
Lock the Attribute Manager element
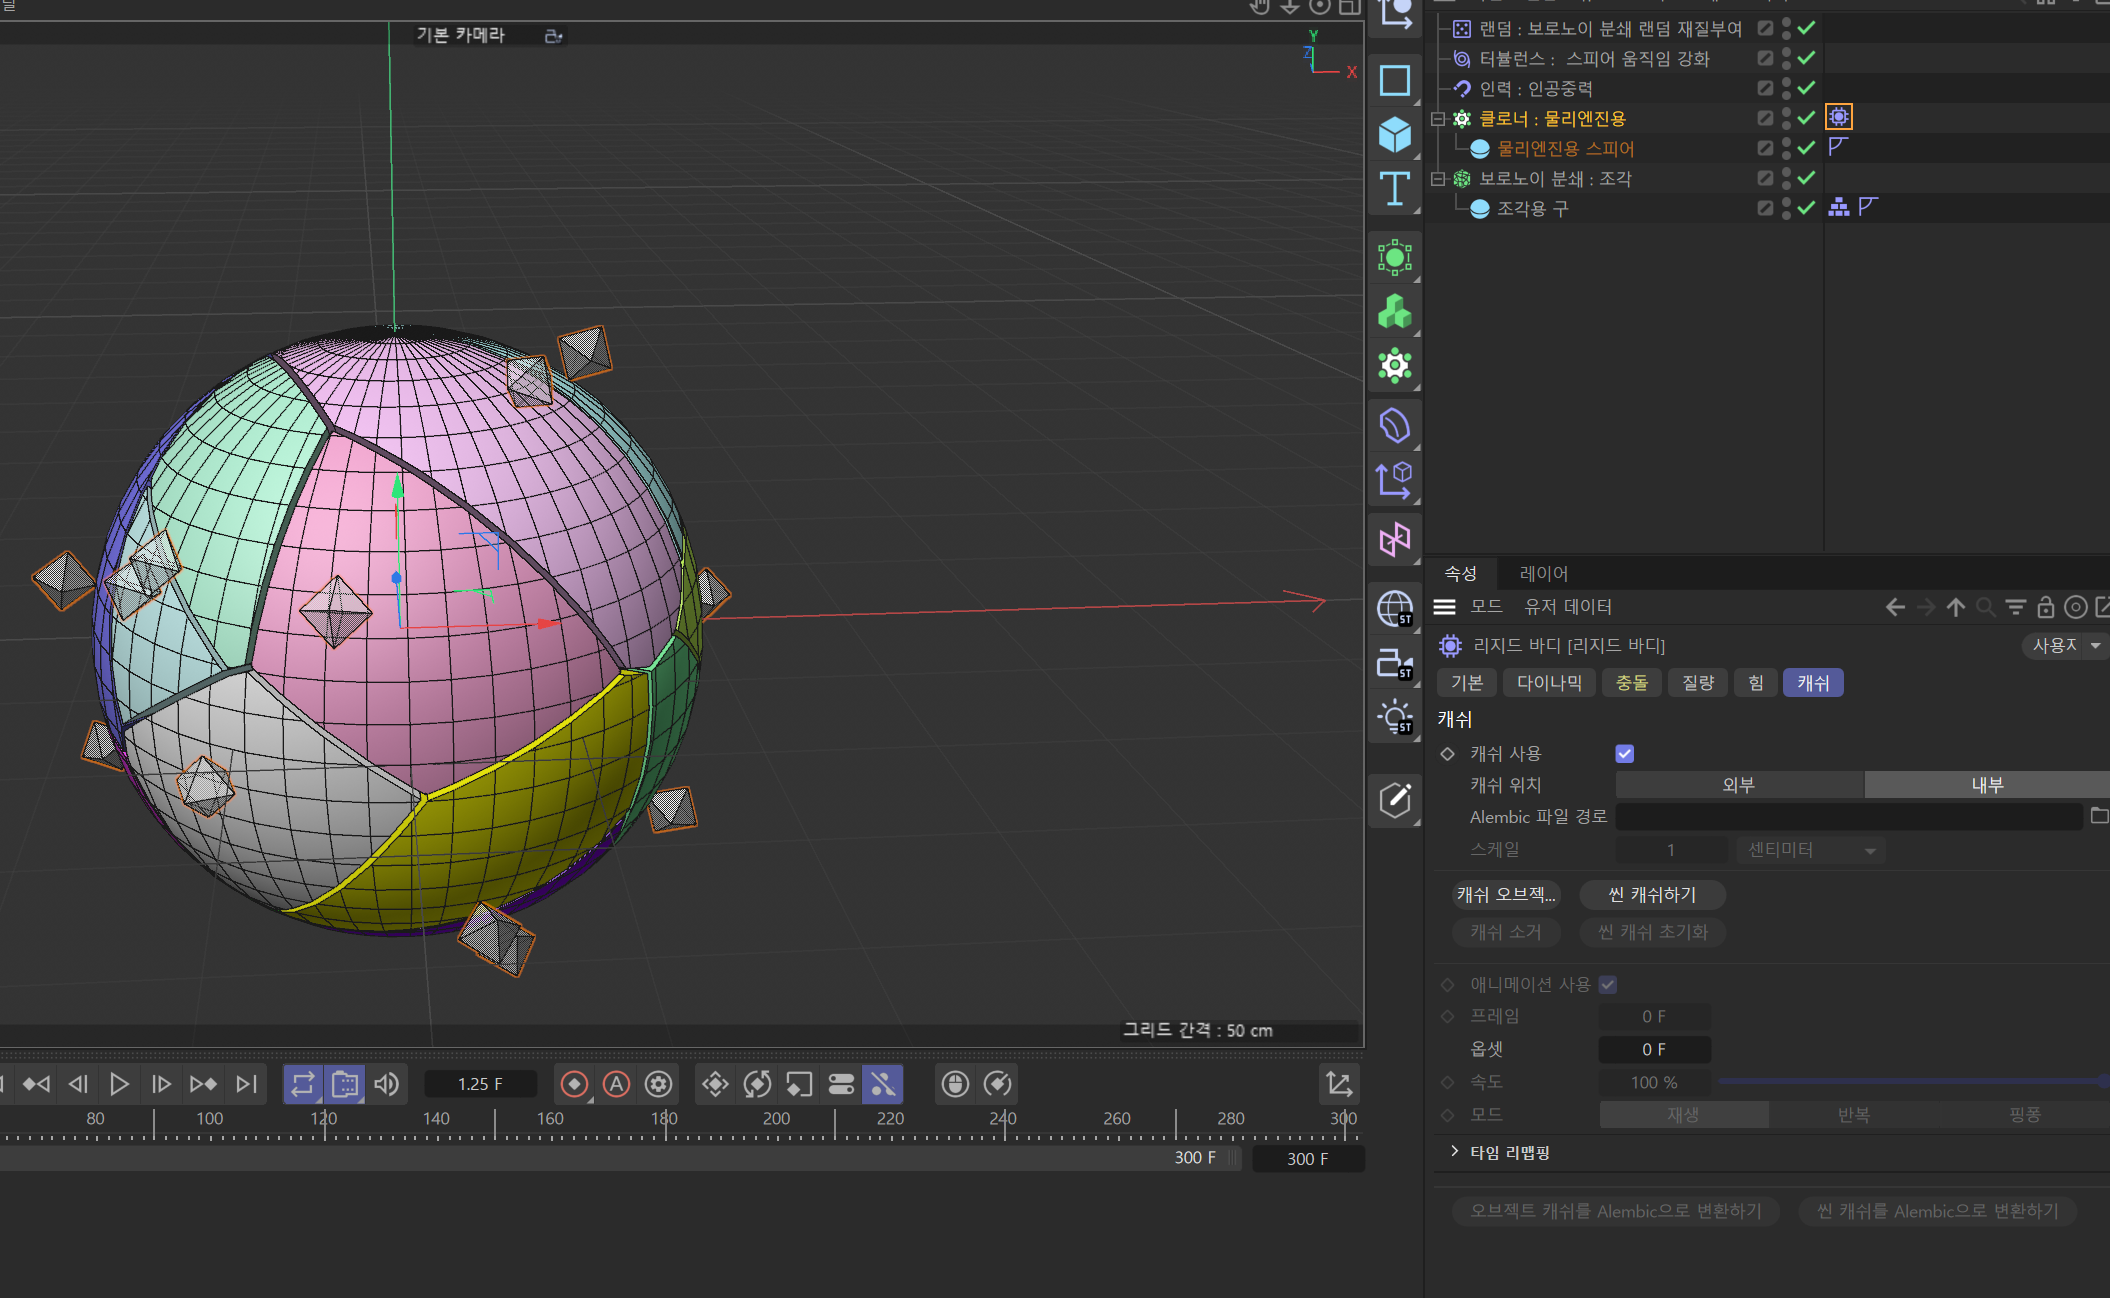pyautogui.click(x=2045, y=607)
